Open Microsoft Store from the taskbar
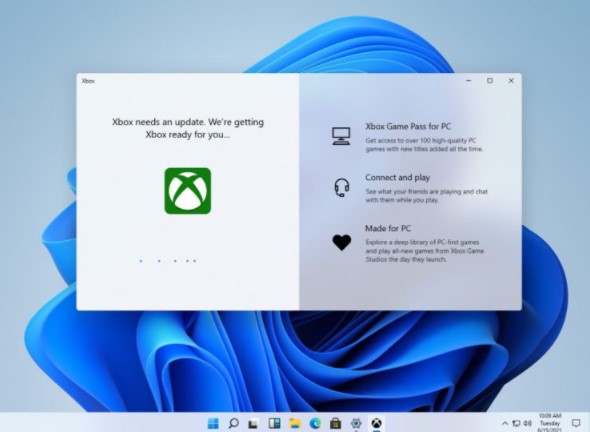This screenshot has width=590, height=432. pos(335,423)
